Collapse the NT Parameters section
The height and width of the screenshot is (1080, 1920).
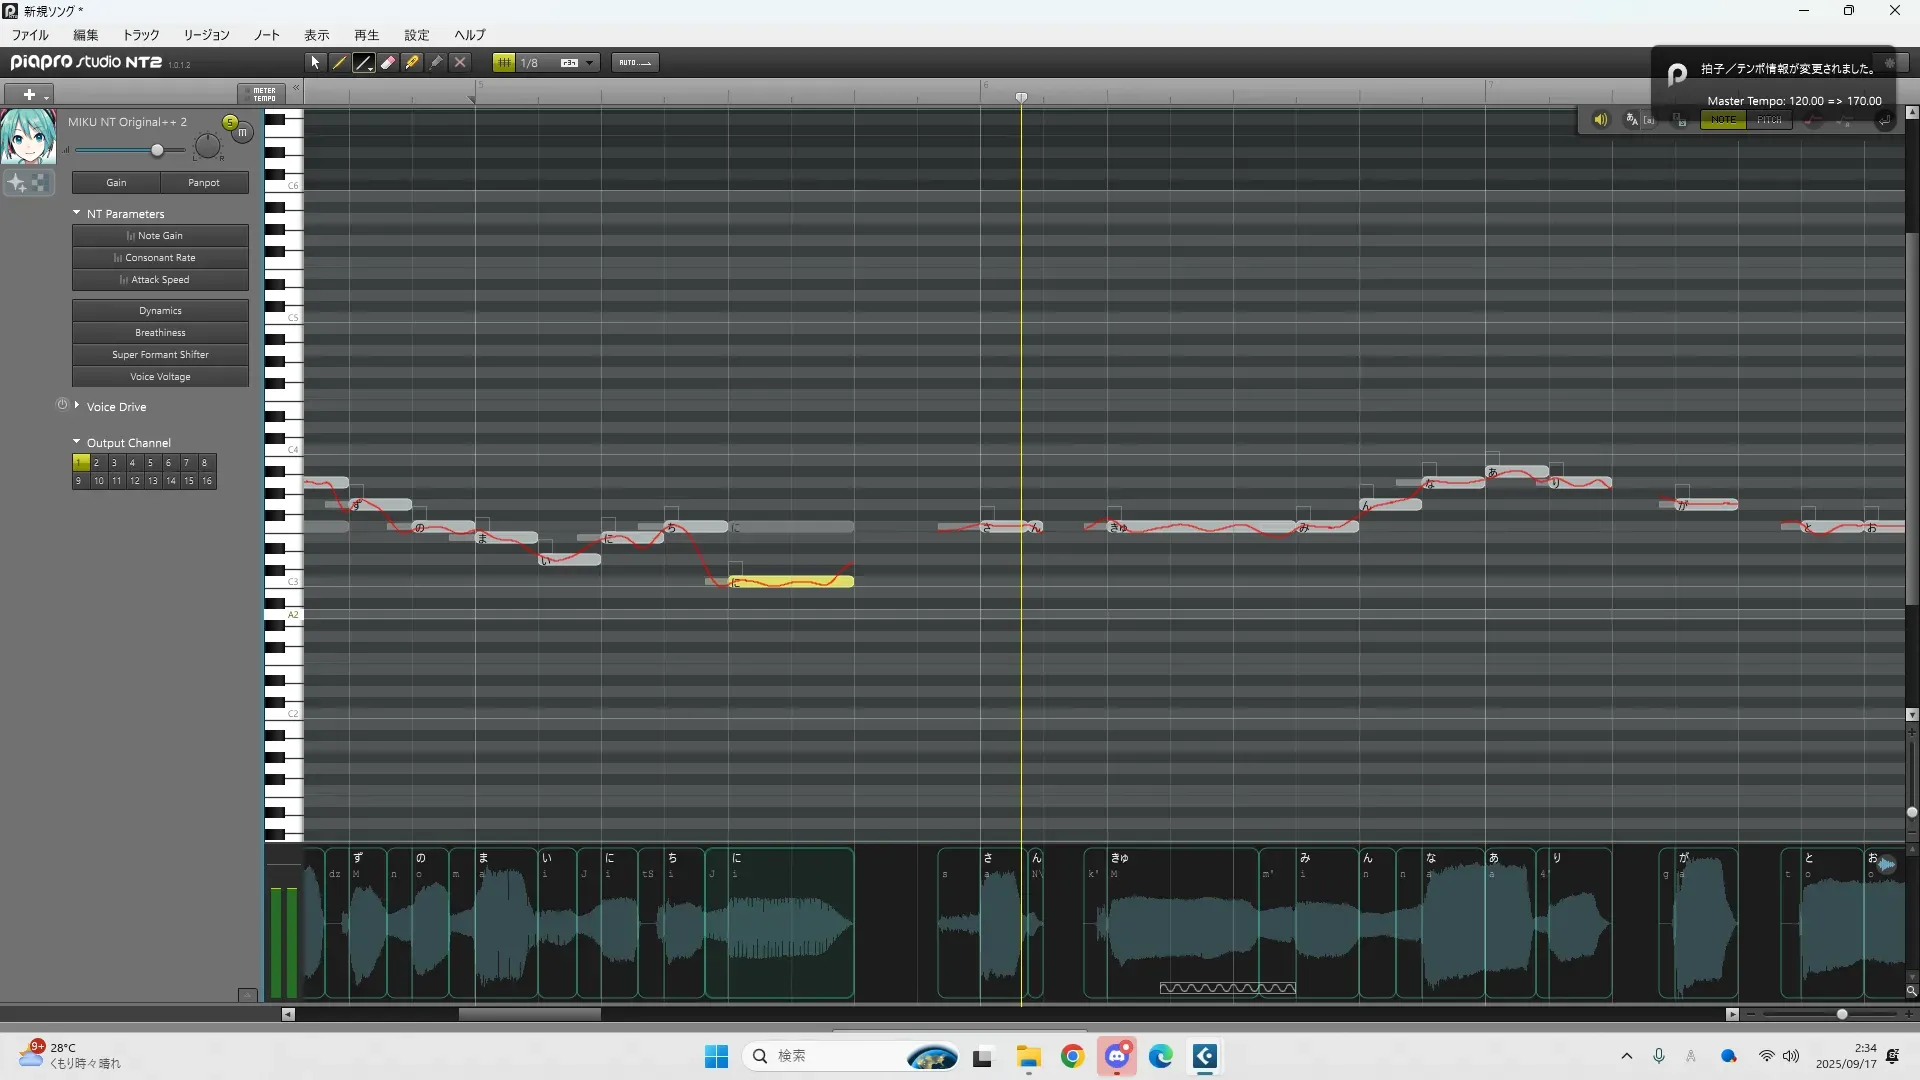click(x=77, y=213)
